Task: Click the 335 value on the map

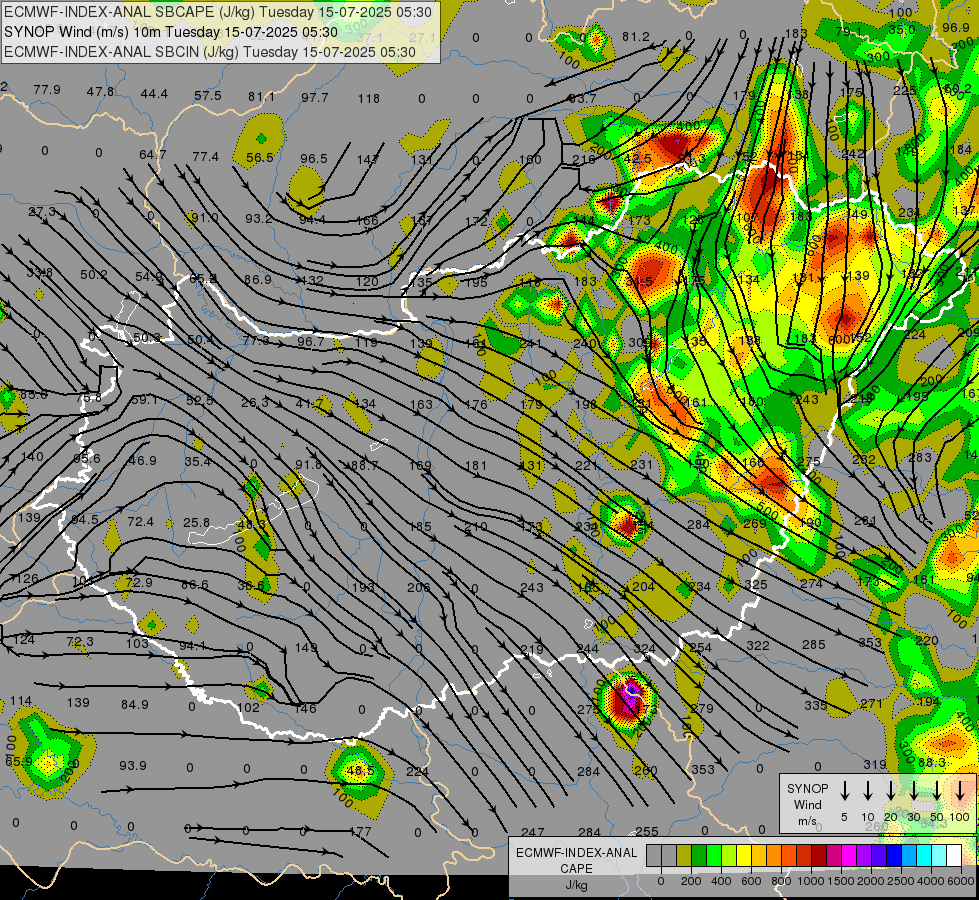Action: click(815, 705)
